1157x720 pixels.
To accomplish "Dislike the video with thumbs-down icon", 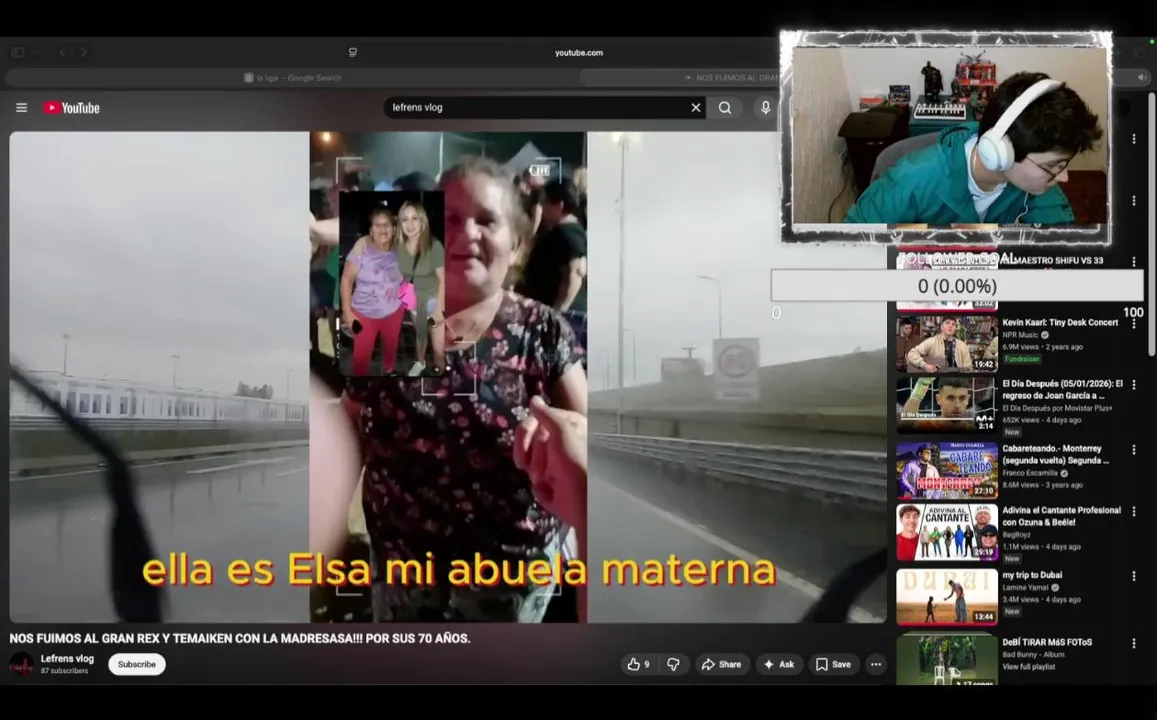I will [673, 665].
